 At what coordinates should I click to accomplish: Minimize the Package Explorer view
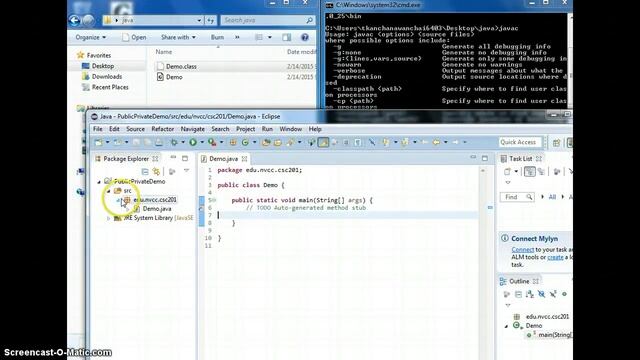(173, 158)
